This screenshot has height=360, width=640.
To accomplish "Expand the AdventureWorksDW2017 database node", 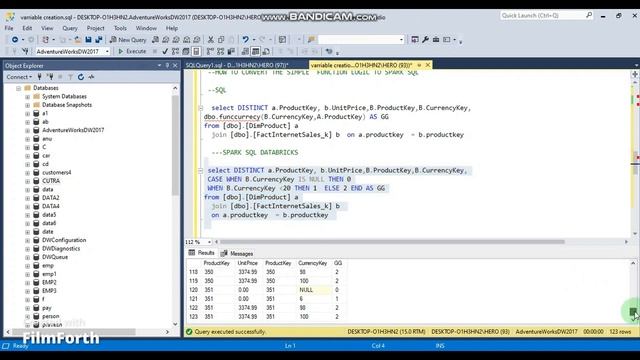I will pos(27,130).
